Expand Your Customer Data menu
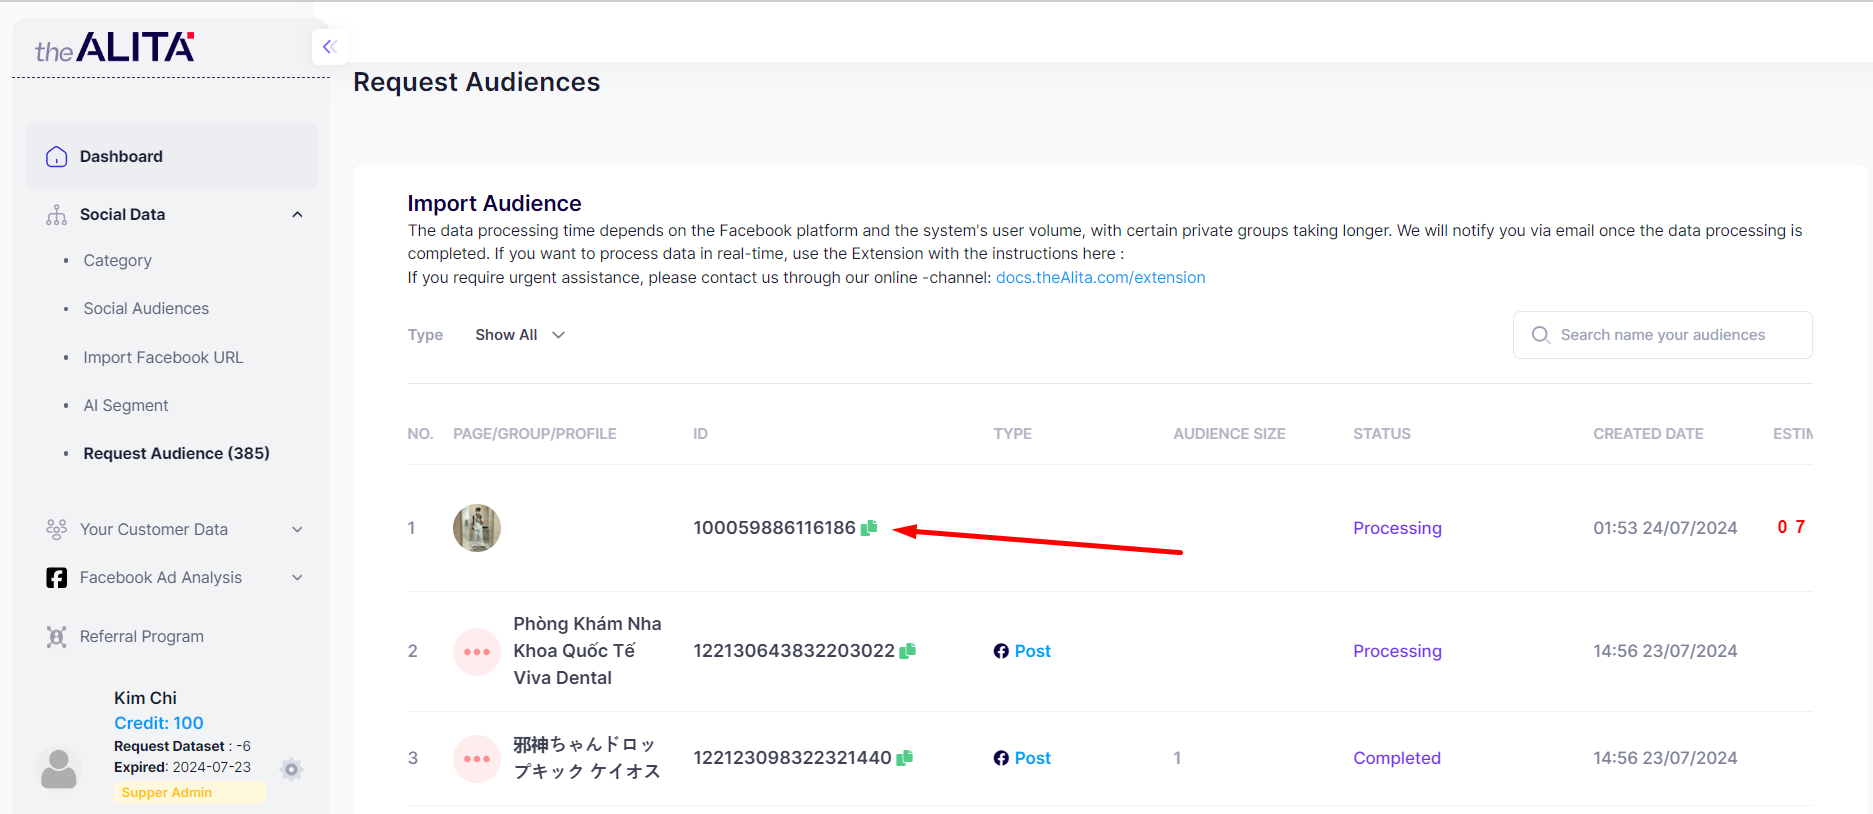 tap(297, 530)
